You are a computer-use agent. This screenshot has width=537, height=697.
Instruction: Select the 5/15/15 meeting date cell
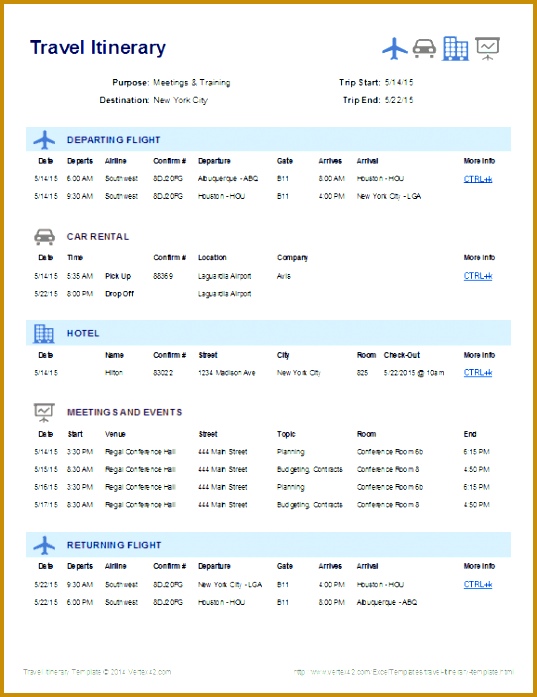pyautogui.click(x=46, y=469)
